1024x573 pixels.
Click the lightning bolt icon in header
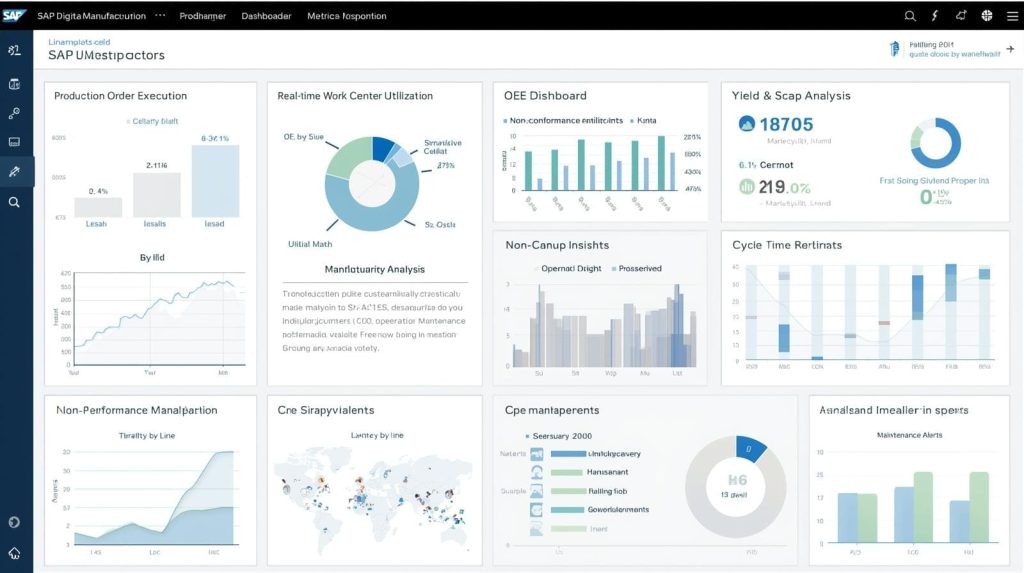pos(935,16)
